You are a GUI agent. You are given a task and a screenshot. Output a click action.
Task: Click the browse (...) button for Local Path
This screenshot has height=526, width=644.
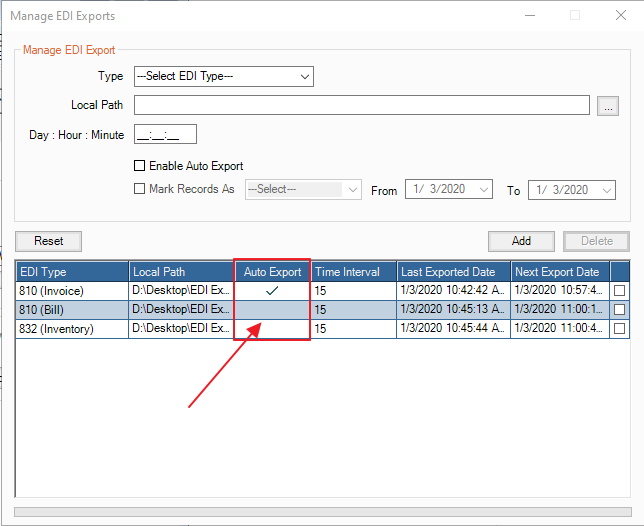pyautogui.click(x=608, y=106)
